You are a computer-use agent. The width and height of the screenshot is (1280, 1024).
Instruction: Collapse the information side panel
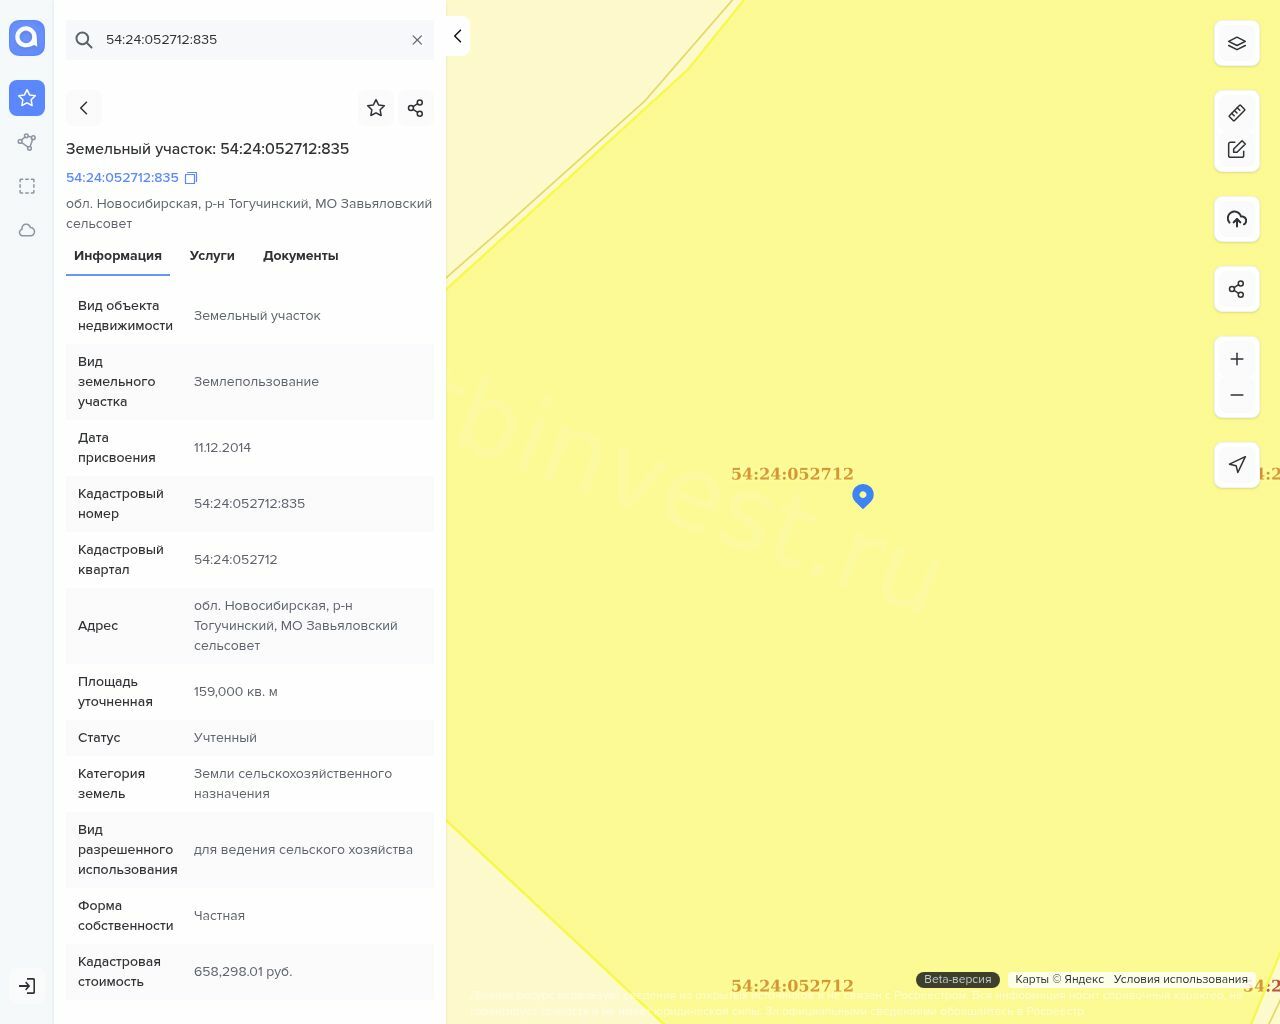tap(457, 36)
